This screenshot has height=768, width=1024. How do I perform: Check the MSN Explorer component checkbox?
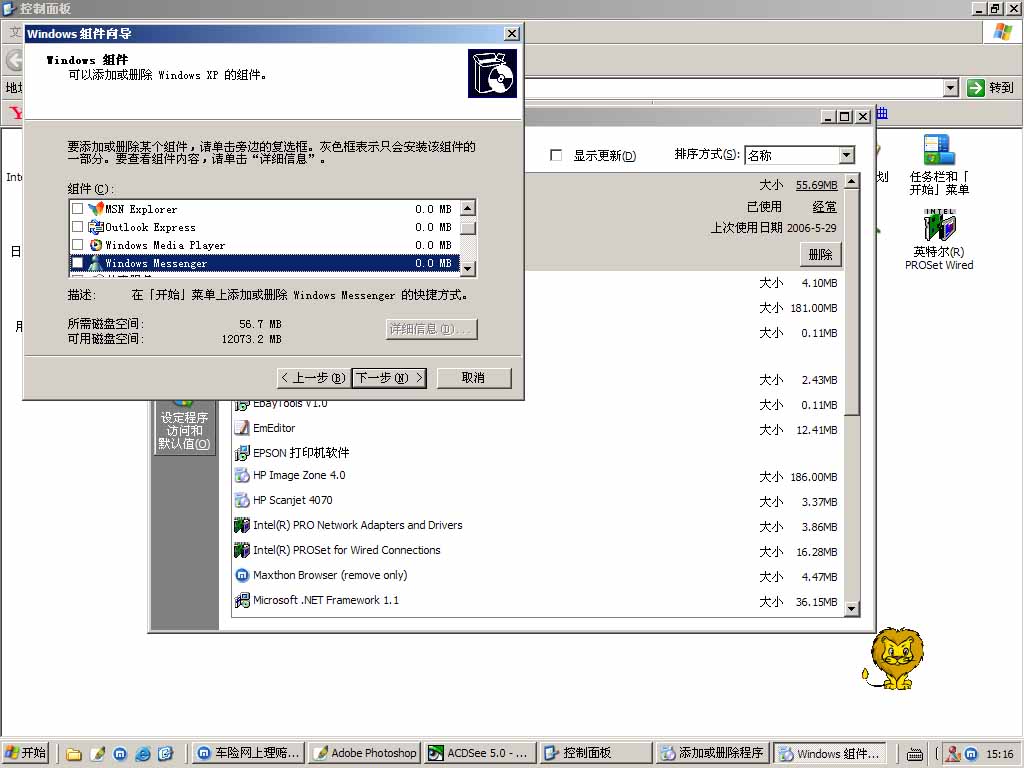tap(77, 209)
